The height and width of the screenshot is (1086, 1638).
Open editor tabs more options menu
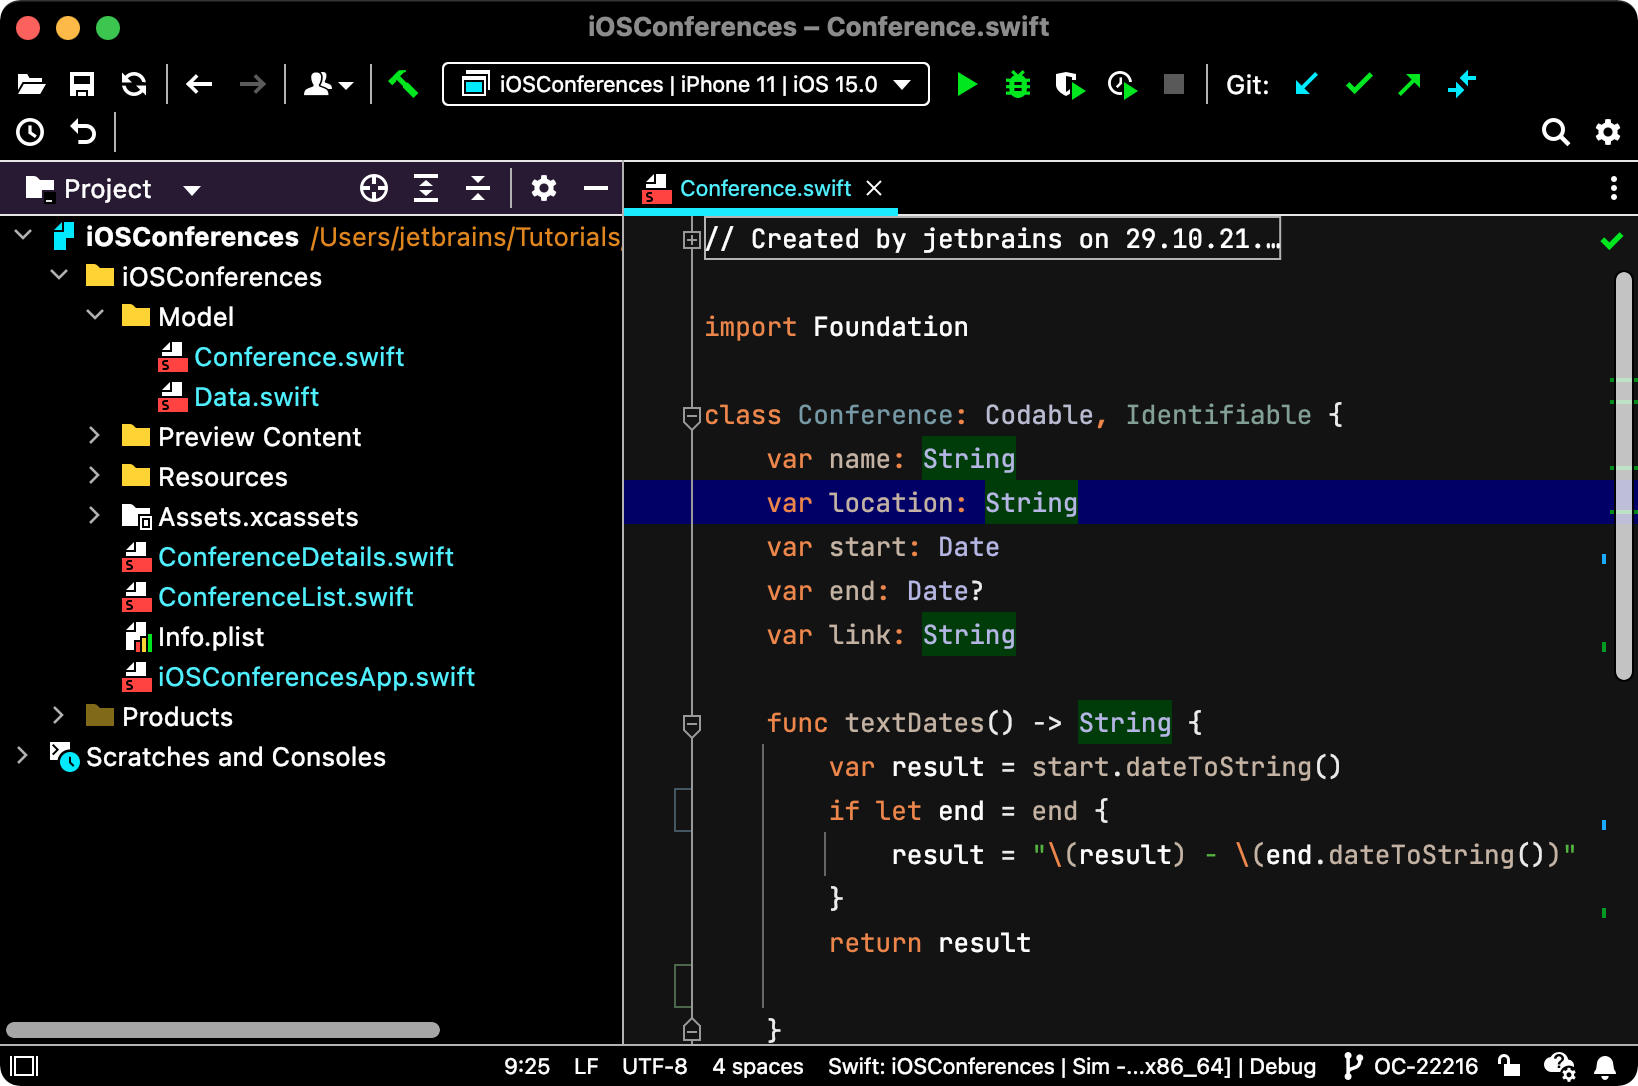[1613, 188]
